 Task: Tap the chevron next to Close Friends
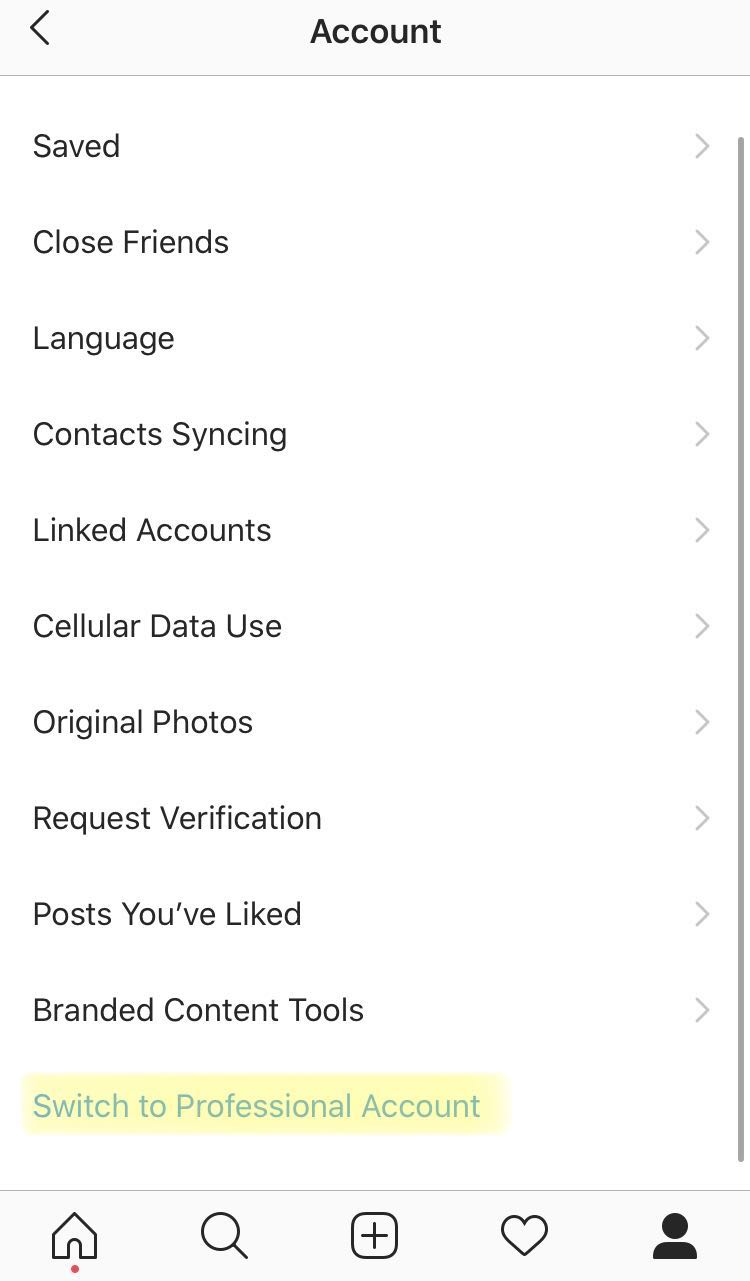[x=702, y=242]
